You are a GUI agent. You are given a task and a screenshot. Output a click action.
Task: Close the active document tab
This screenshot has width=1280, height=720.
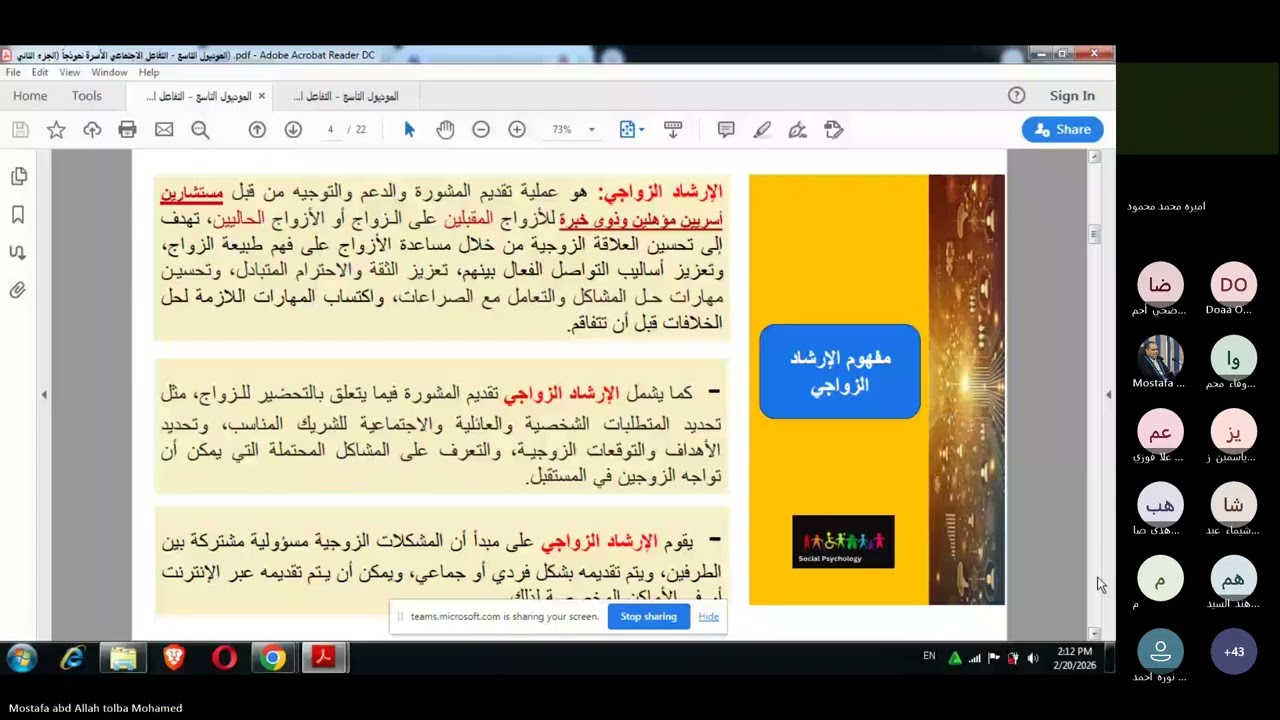click(x=262, y=96)
